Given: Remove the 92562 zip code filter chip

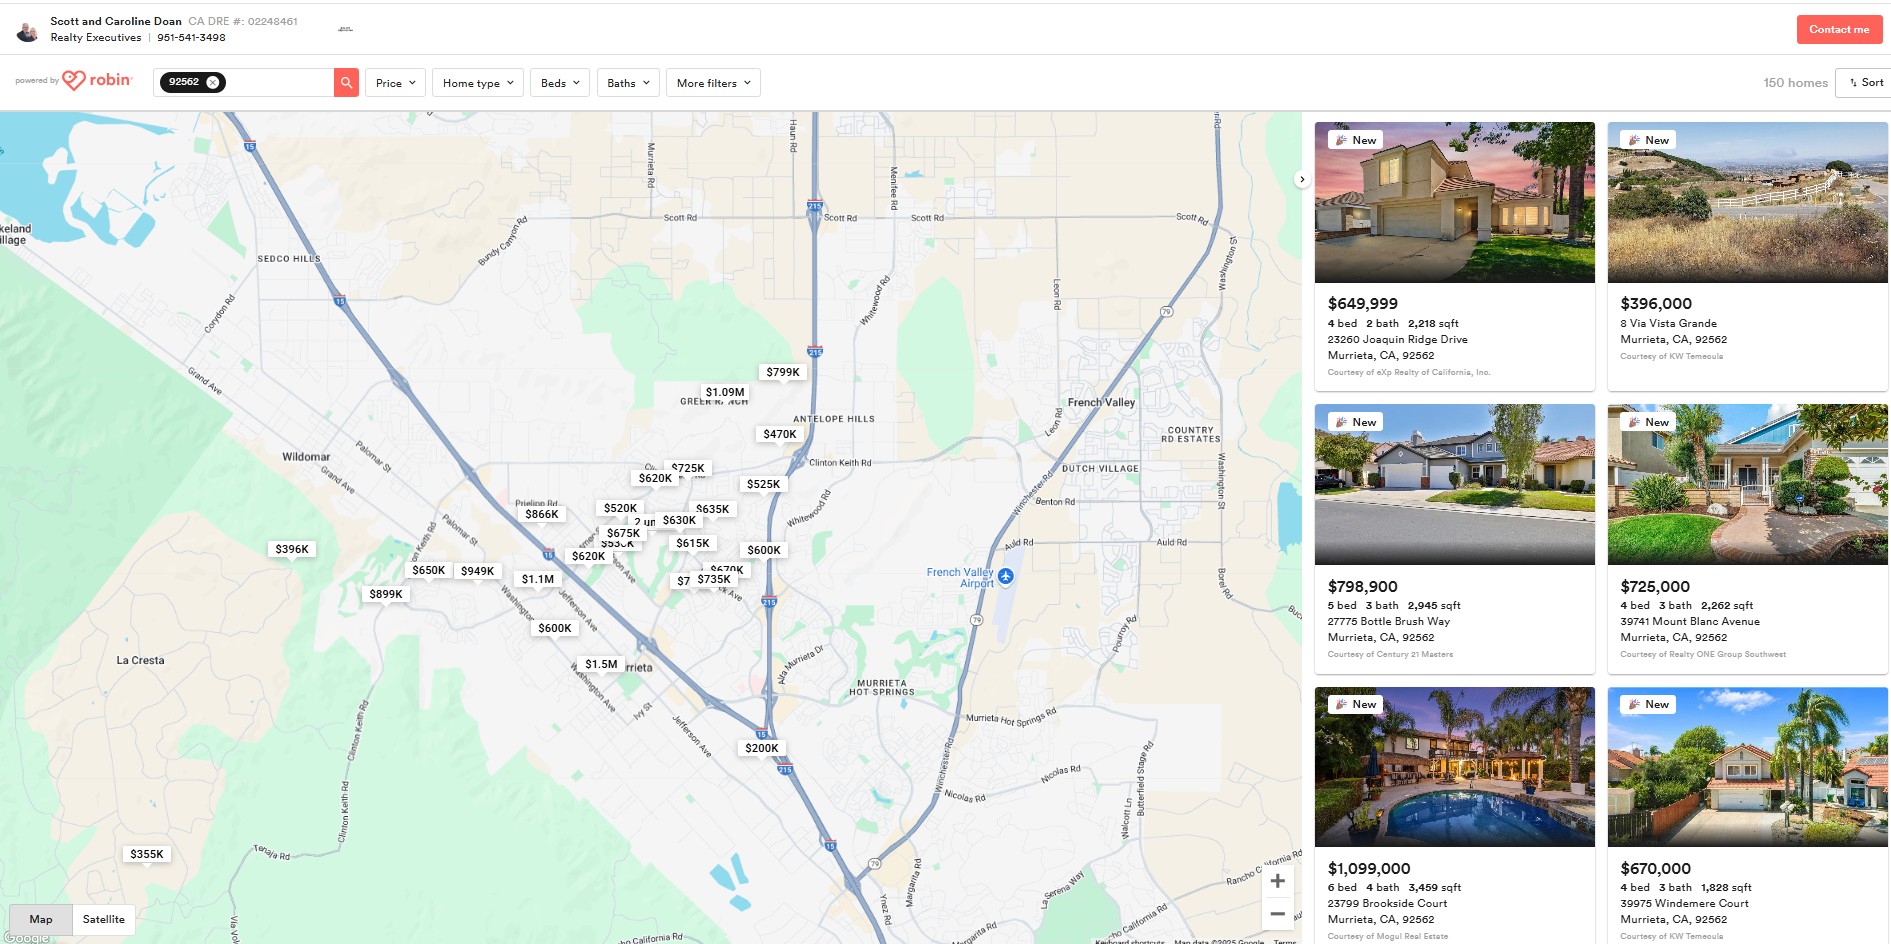Looking at the screenshot, I should point(213,83).
